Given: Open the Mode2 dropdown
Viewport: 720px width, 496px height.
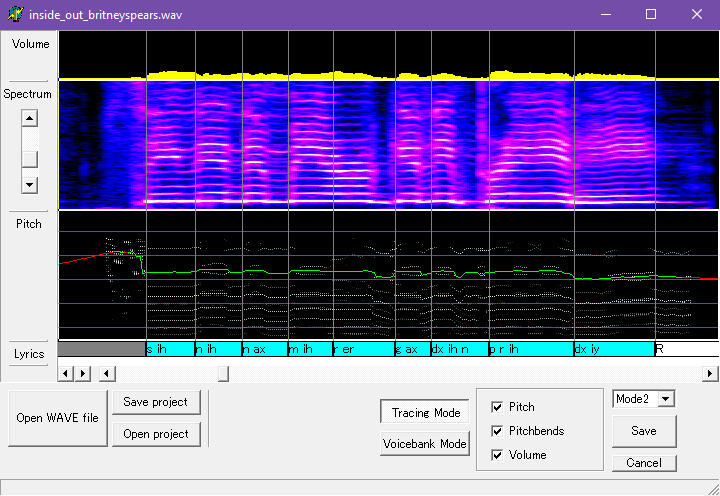Looking at the screenshot, I should [667, 399].
